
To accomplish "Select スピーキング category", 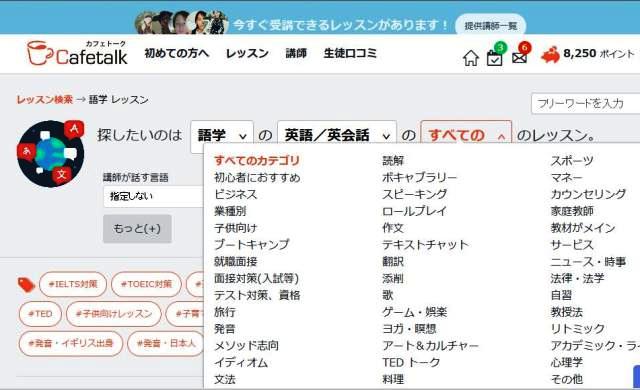I will click(415, 194).
